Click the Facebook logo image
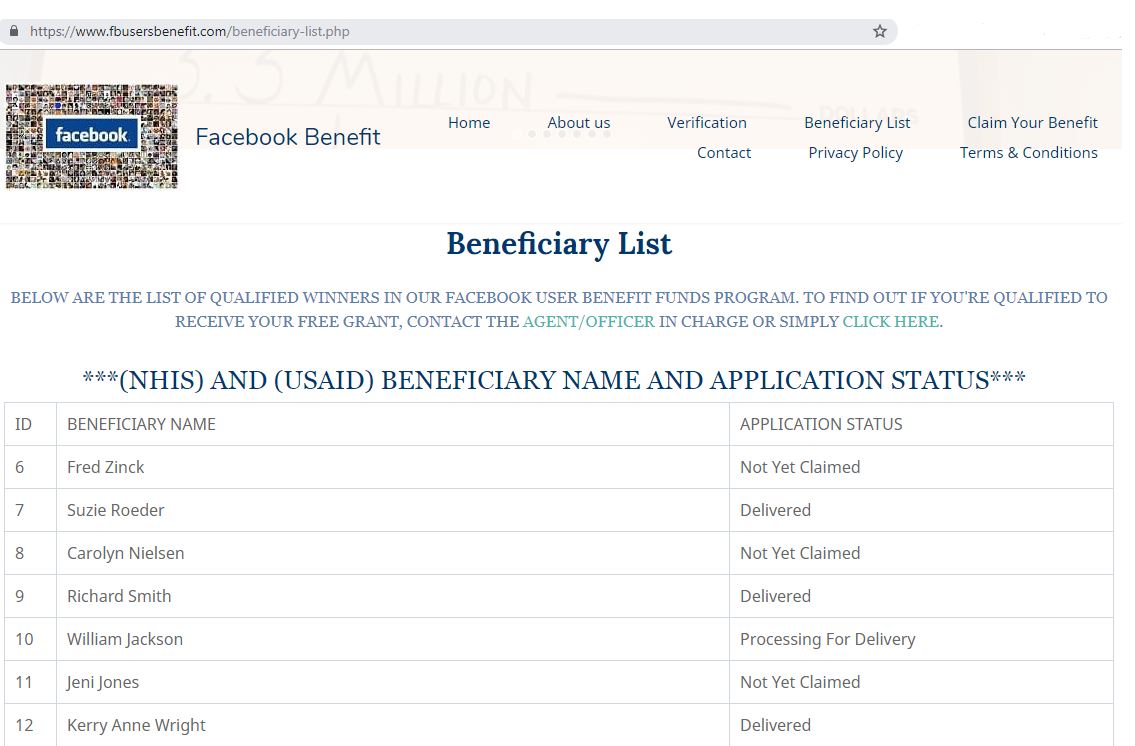This screenshot has height=746, width=1135. [x=92, y=137]
